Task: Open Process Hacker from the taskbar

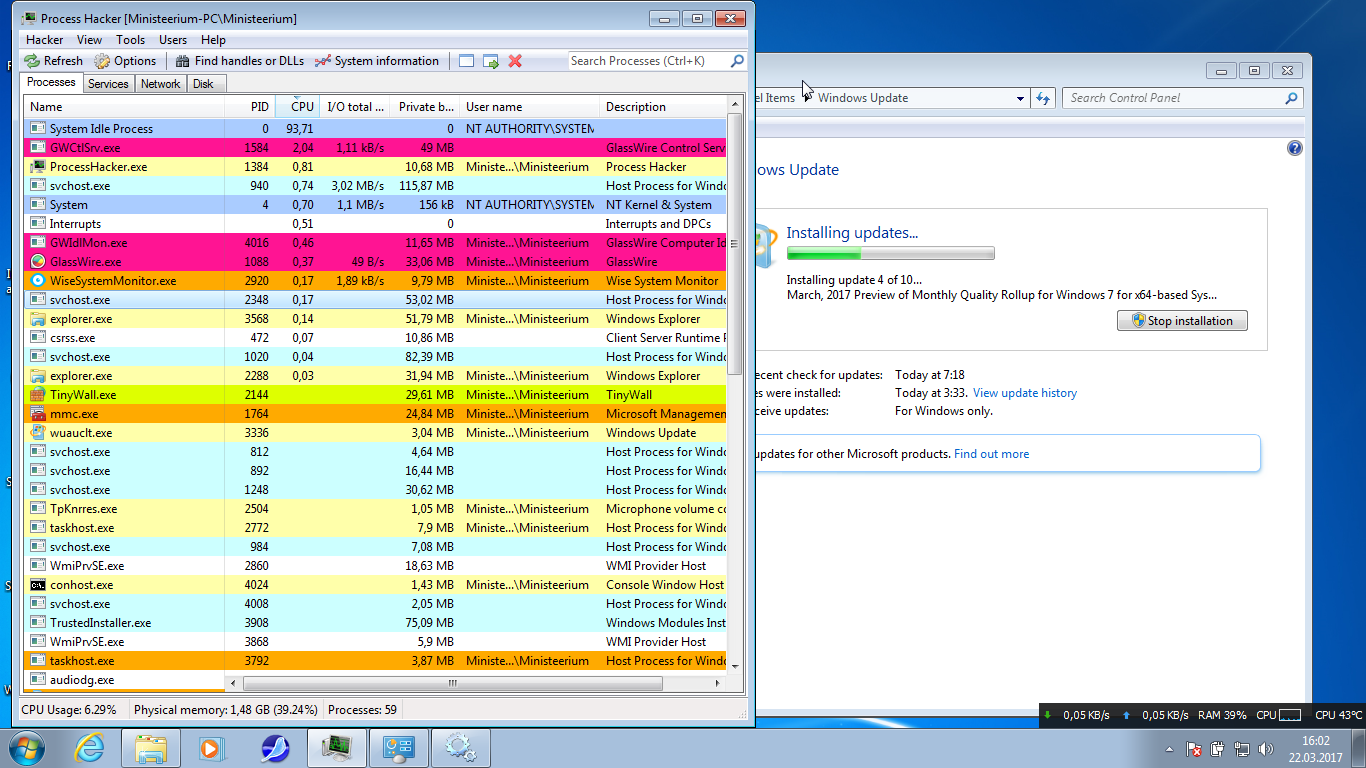Action: click(336, 747)
